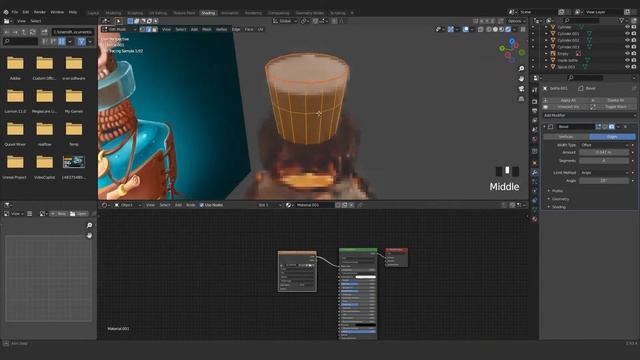640x360 pixels.
Task: Adjust the bevel Angle field
Action: (x=604, y=180)
